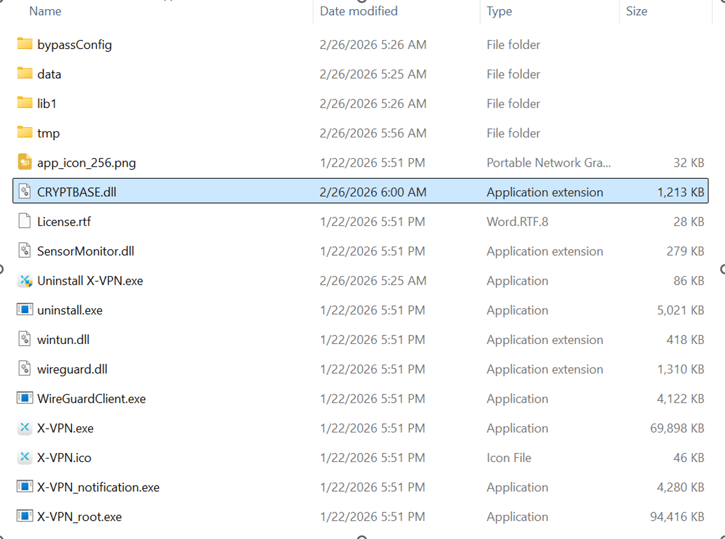Click X-VPN_notification.exe size 4,280 KB
Image resolution: width=725 pixels, height=539 pixels.
(x=681, y=487)
